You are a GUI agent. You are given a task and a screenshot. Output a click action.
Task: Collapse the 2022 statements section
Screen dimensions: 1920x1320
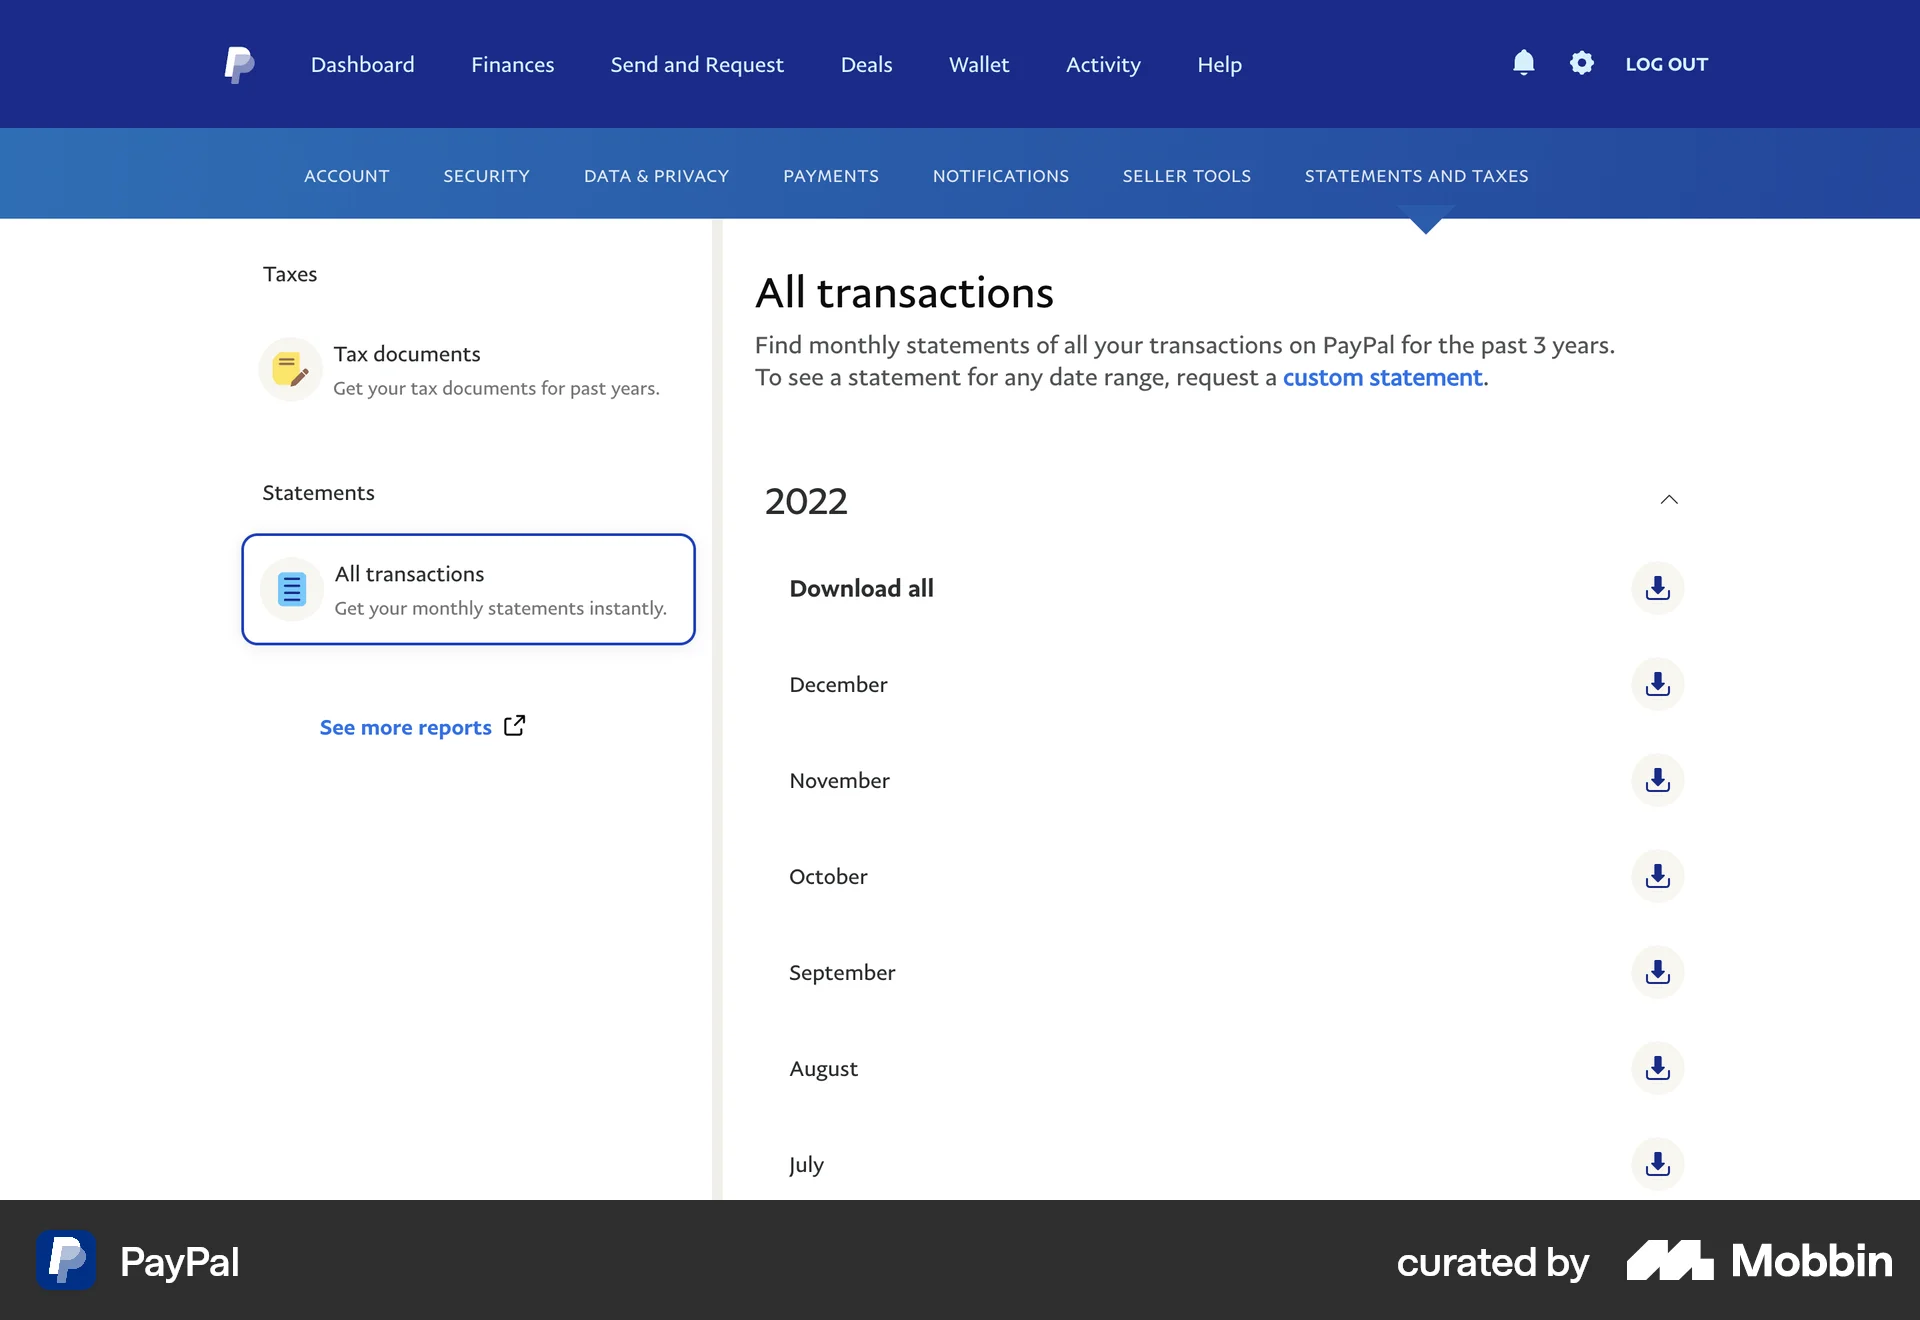click(1668, 499)
